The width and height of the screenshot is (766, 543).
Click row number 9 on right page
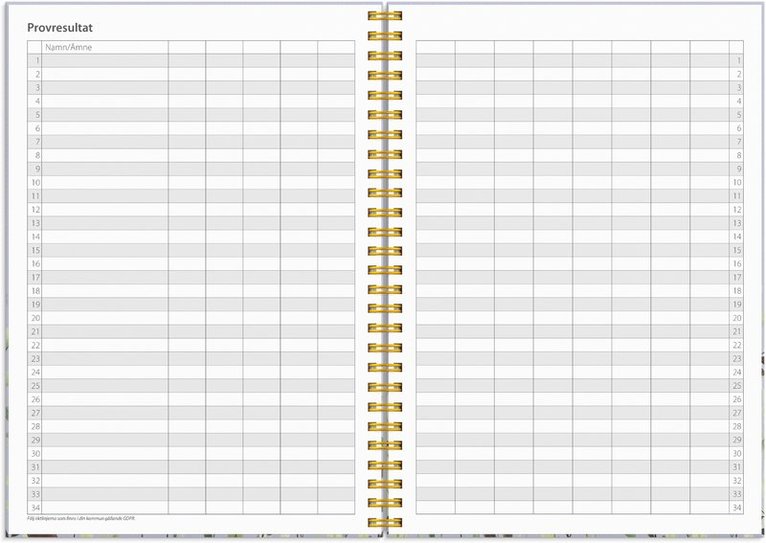tap(737, 169)
